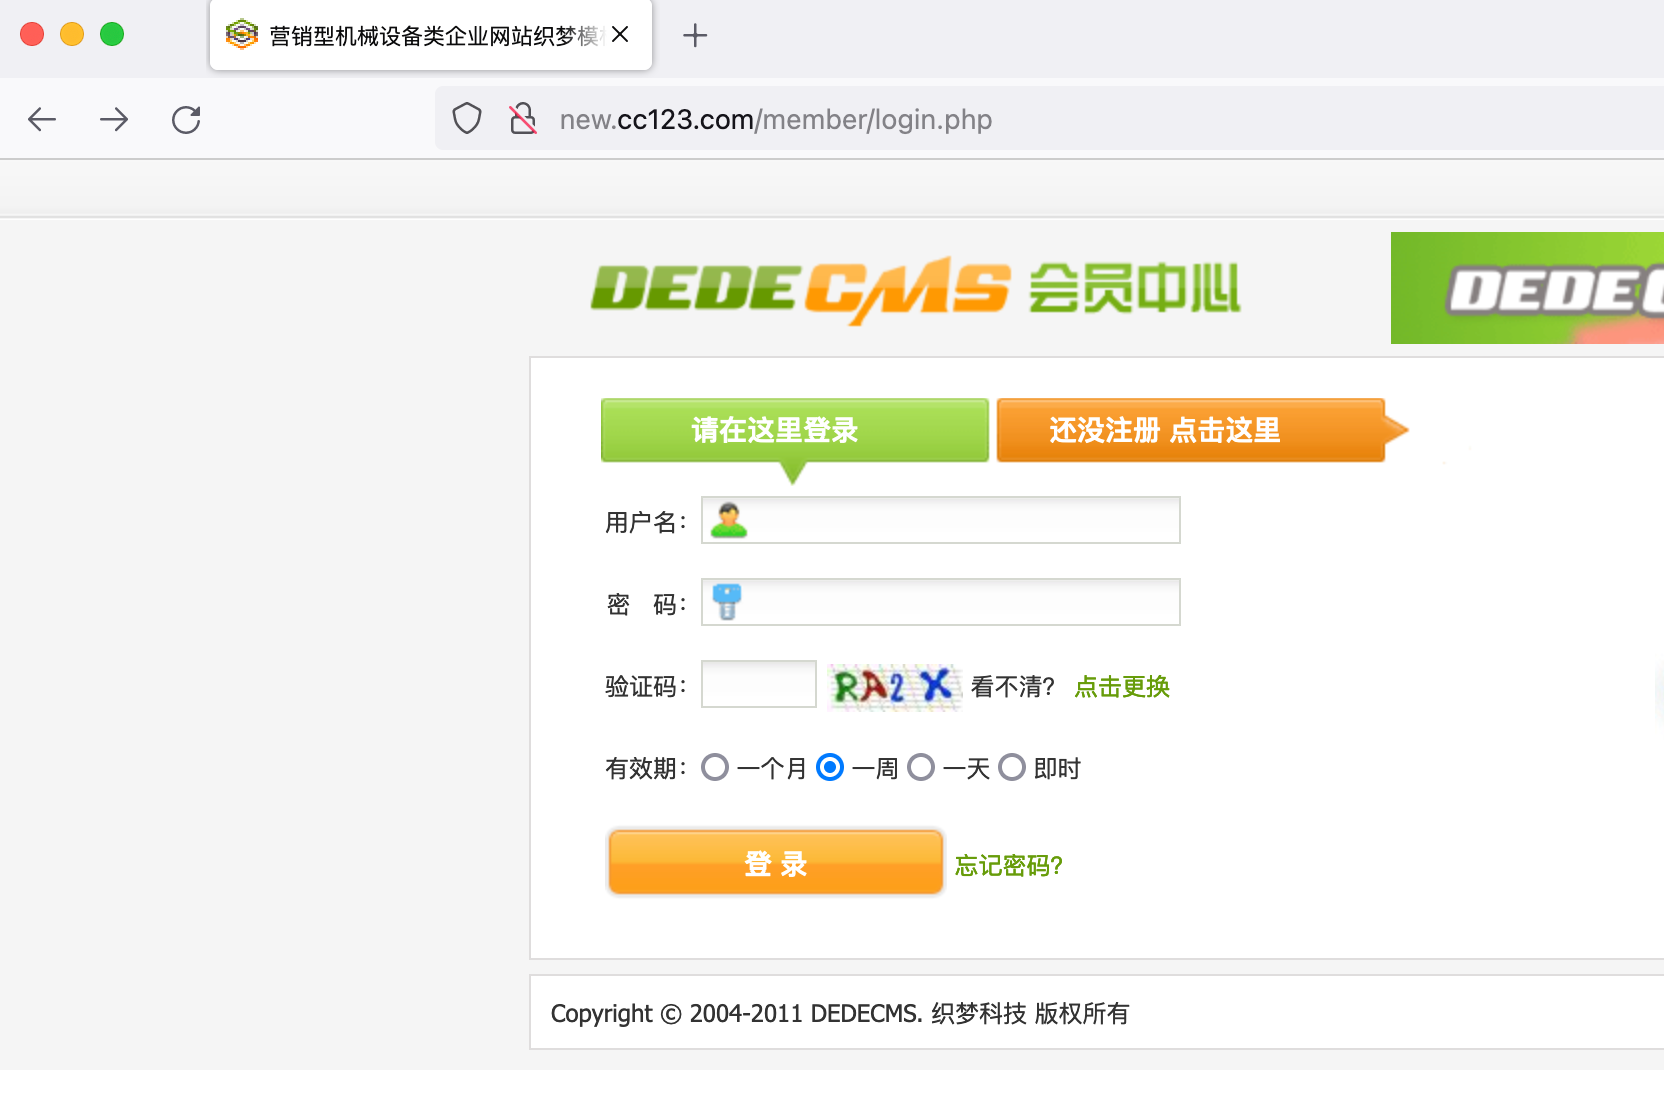Click the 忘记密码? link
This screenshot has height=1108, width=1664.
pyautogui.click(x=1008, y=865)
